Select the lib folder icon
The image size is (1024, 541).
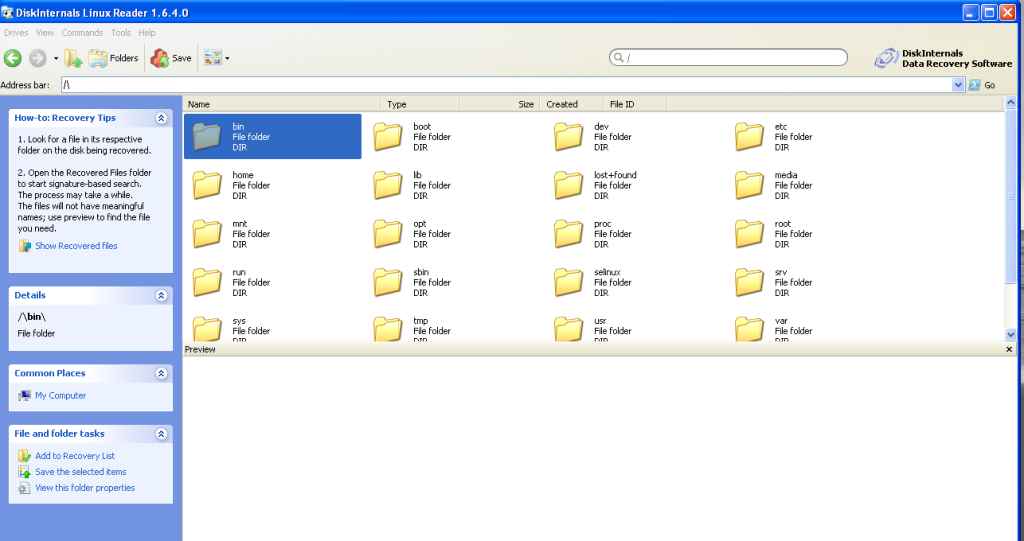(x=388, y=185)
